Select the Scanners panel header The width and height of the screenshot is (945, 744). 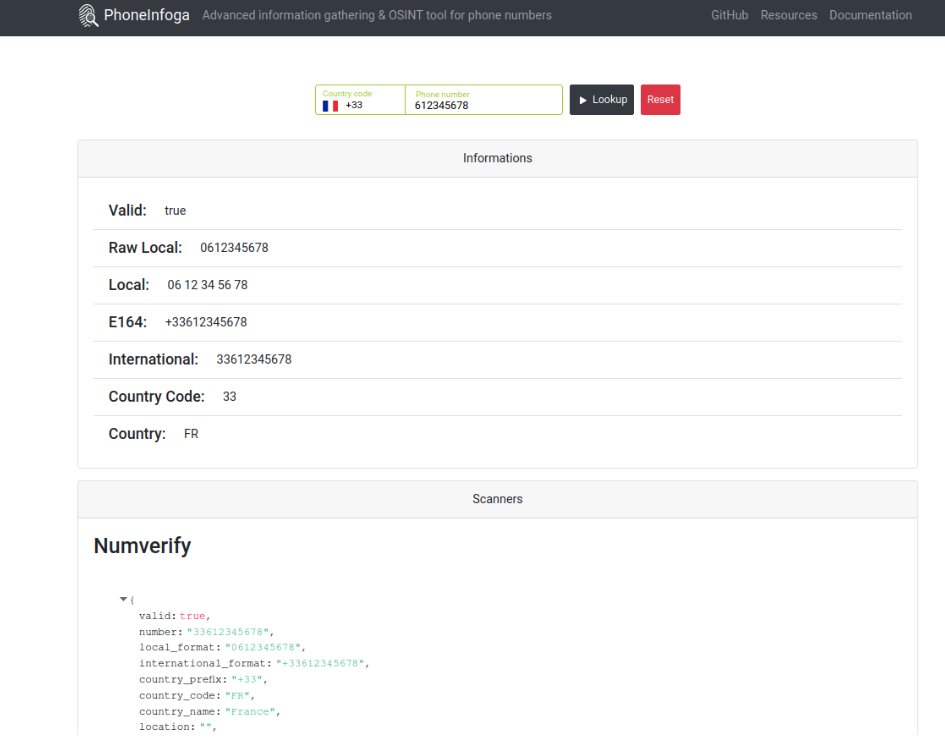[x=497, y=499]
